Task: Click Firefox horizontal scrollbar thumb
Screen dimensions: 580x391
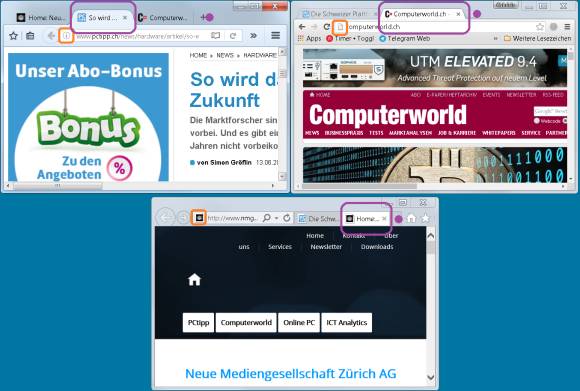Action: point(57,186)
